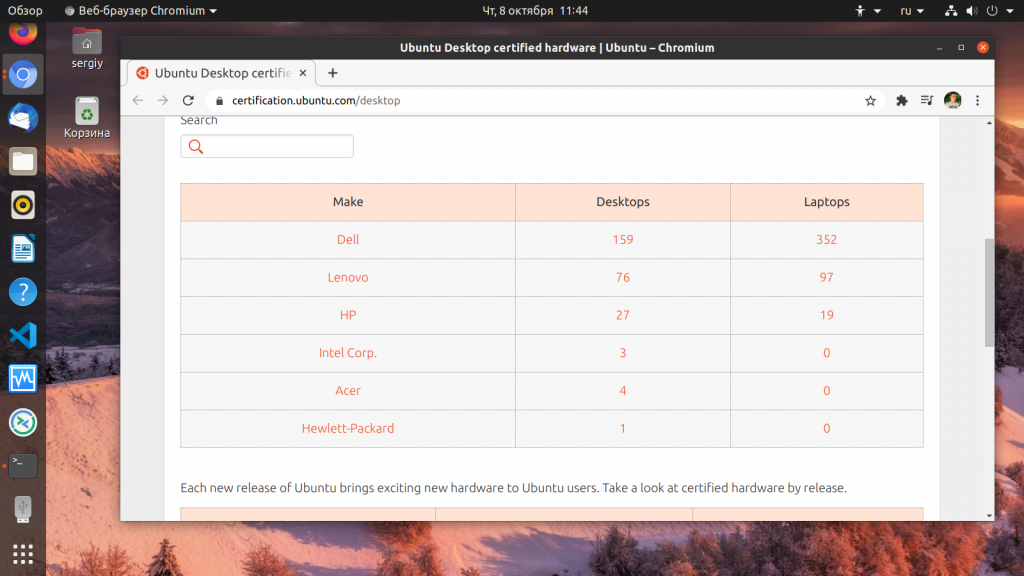Launch Visual Studio Code from the dock
This screenshot has width=1024, height=576.
pos(23,336)
